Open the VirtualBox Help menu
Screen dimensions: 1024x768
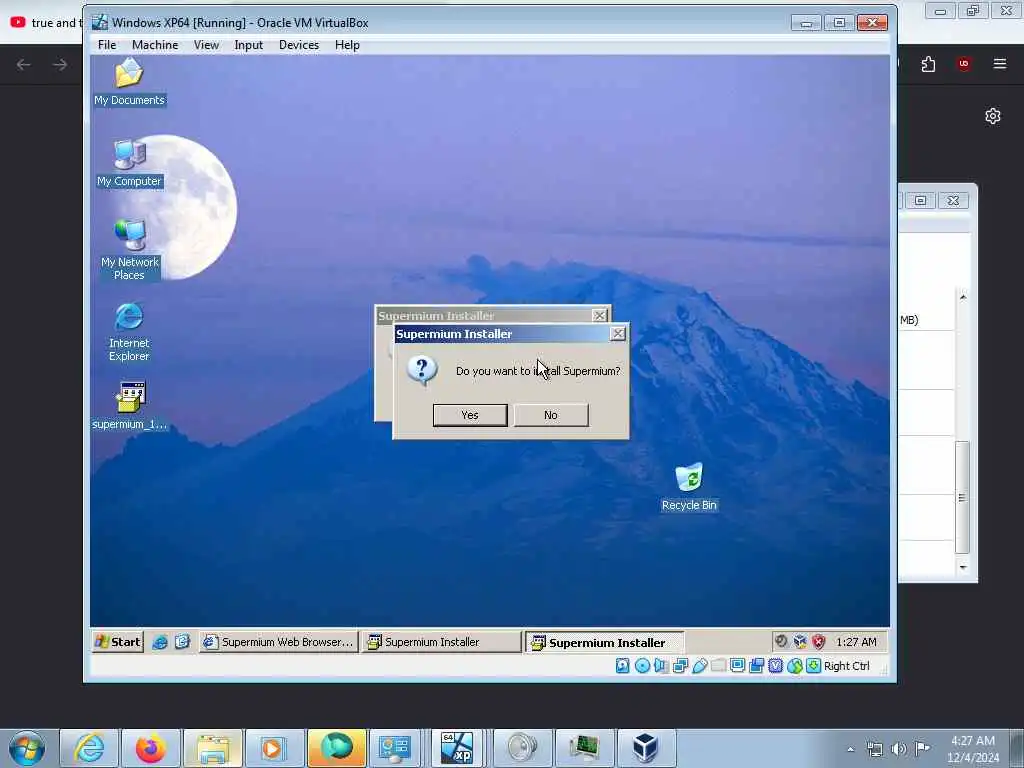(347, 45)
